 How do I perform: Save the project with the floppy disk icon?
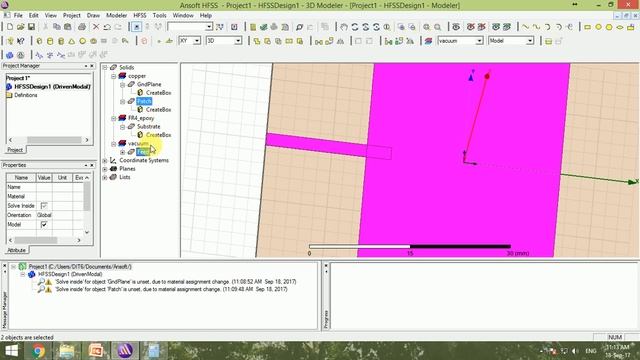point(31,27)
